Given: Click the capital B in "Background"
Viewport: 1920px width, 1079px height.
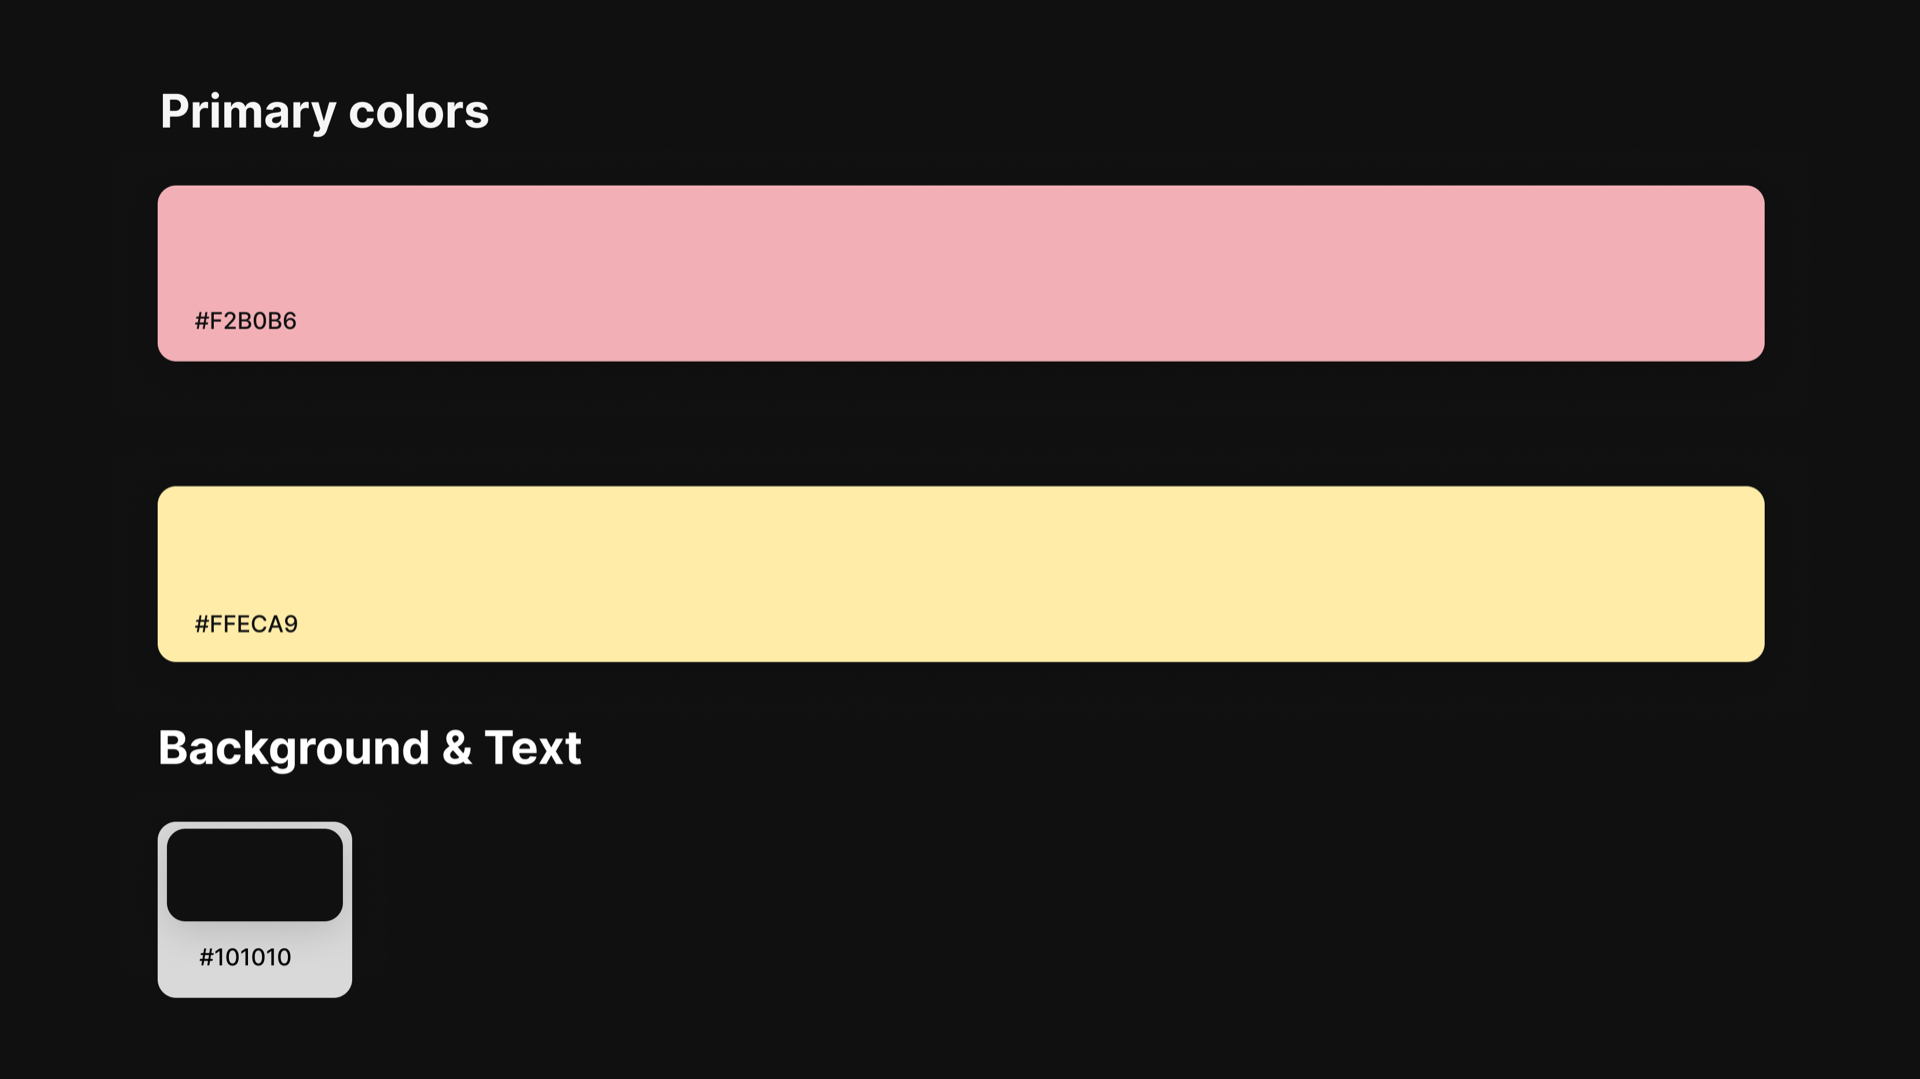Looking at the screenshot, I should click(x=173, y=748).
